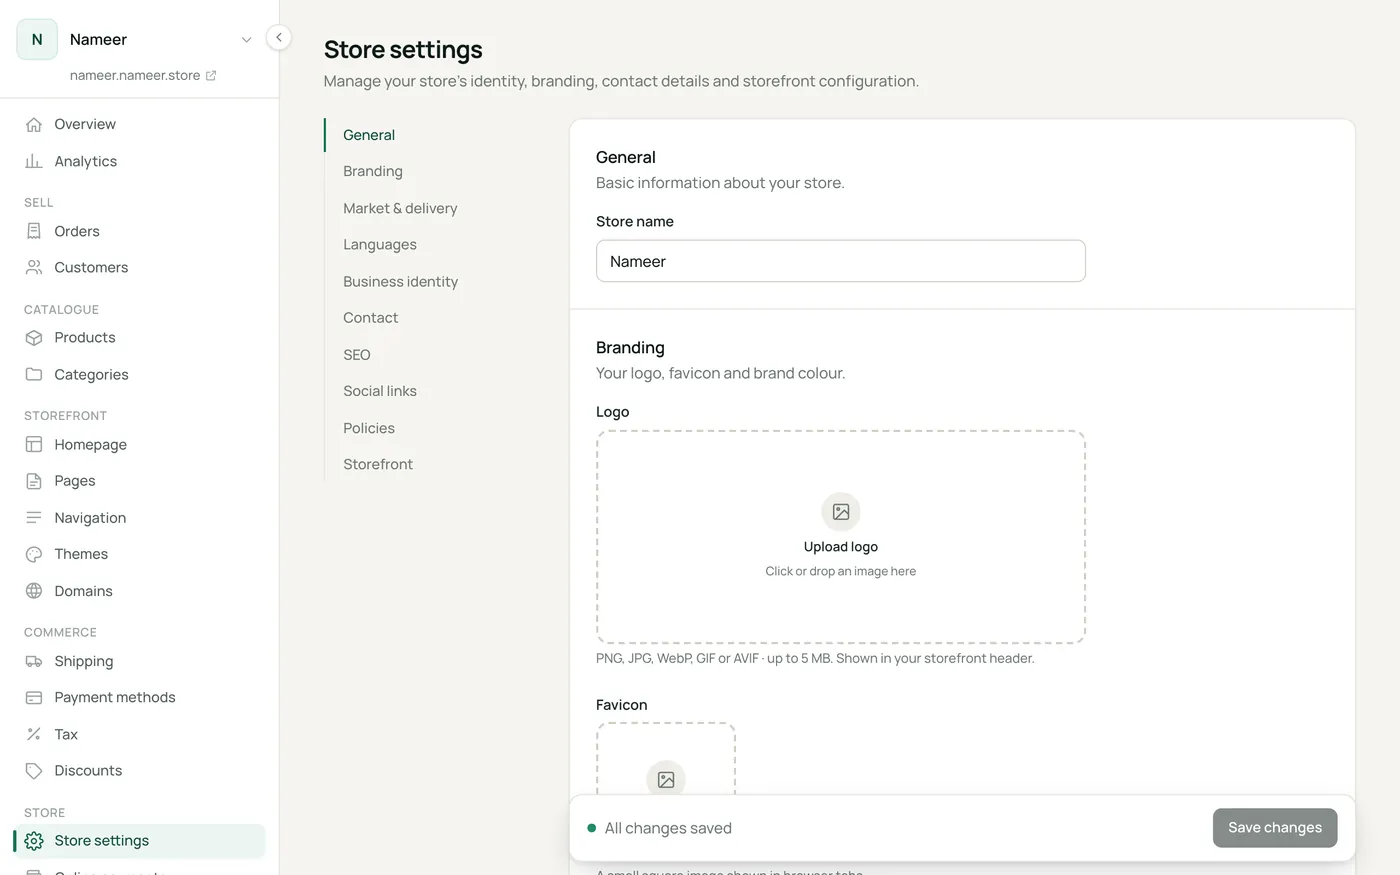Click the Save changes button
Image resolution: width=1400 pixels, height=875 pixels.
click(1275, 828)
